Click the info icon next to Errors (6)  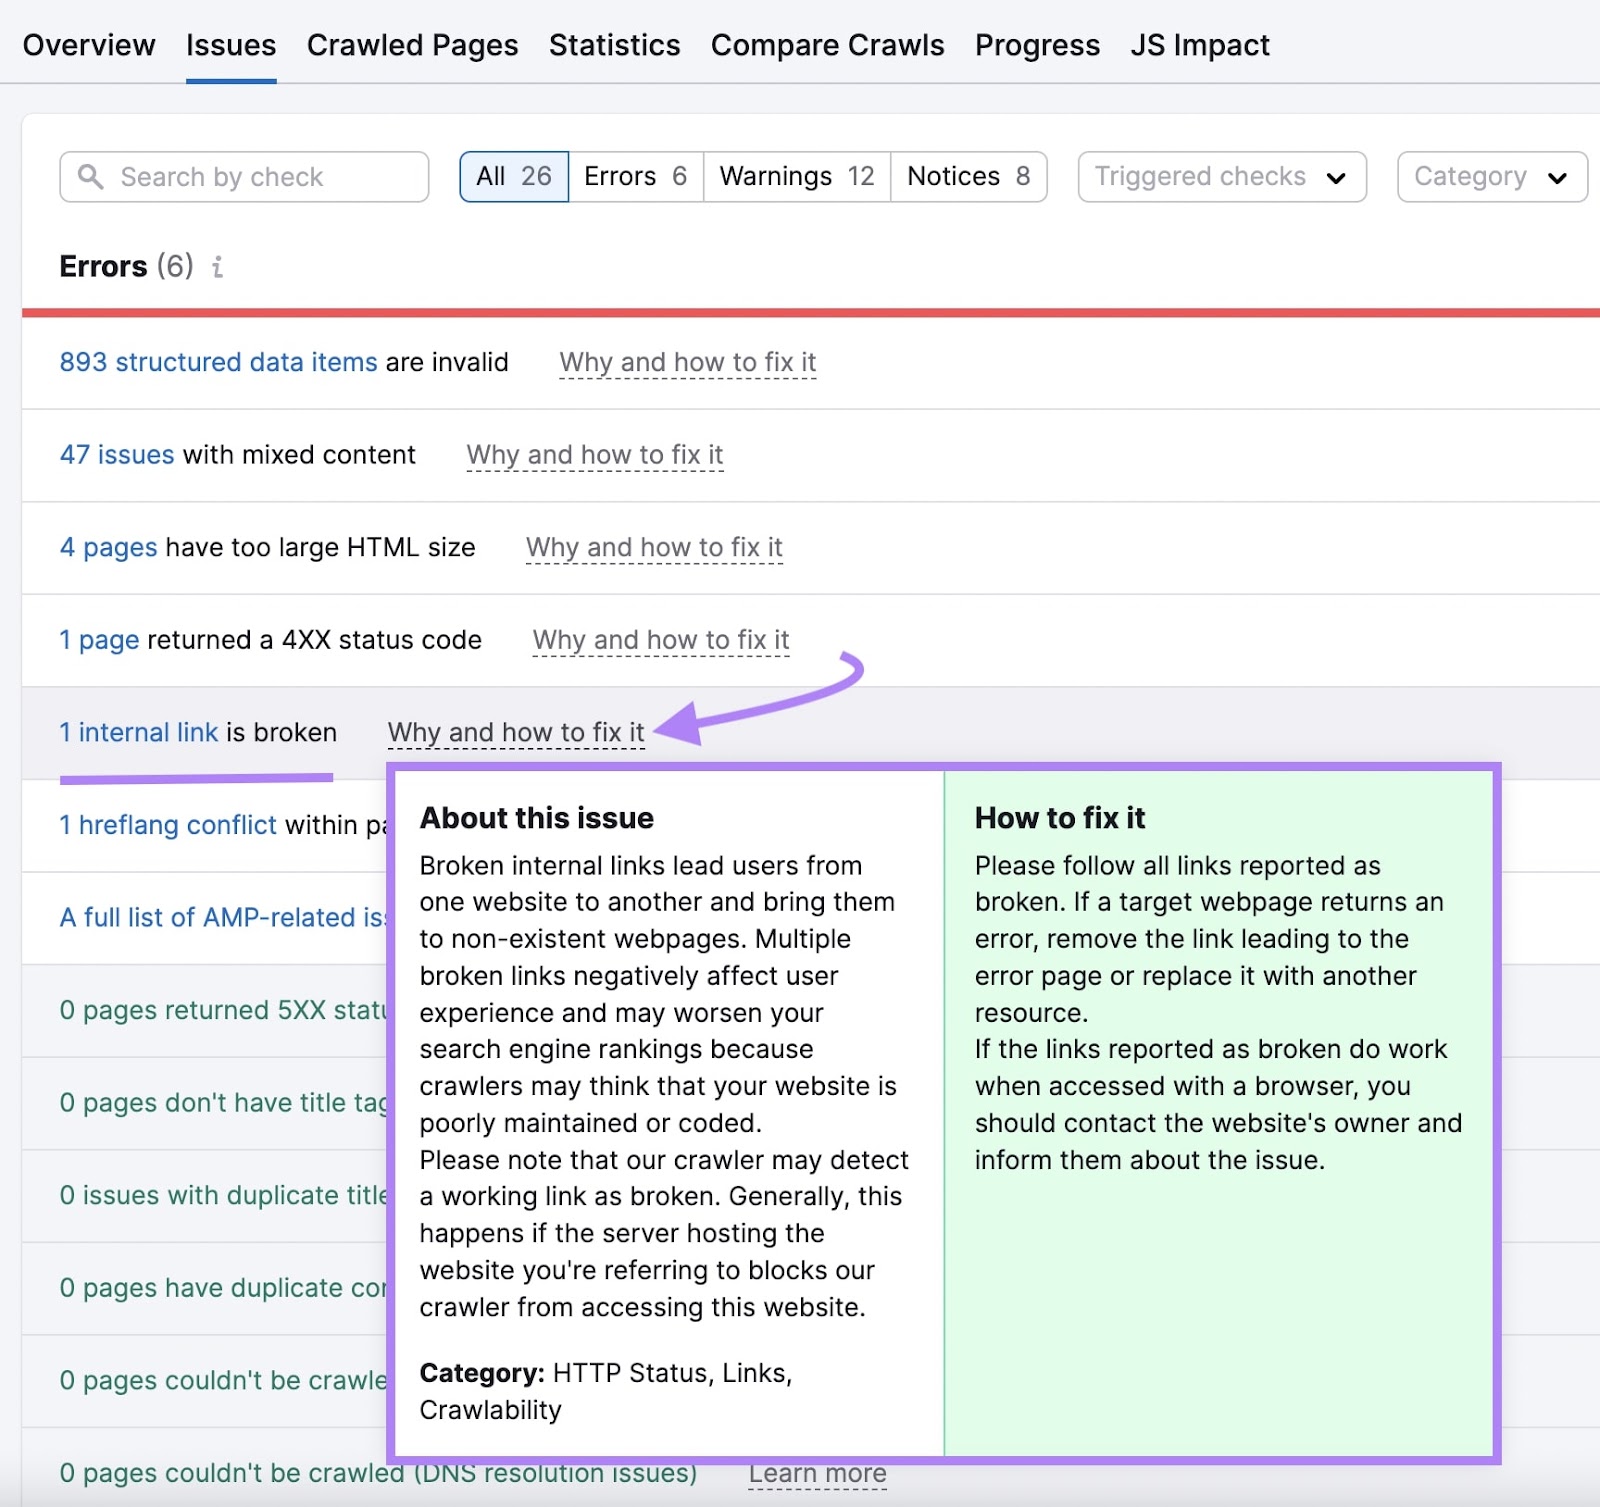[217, 267]
